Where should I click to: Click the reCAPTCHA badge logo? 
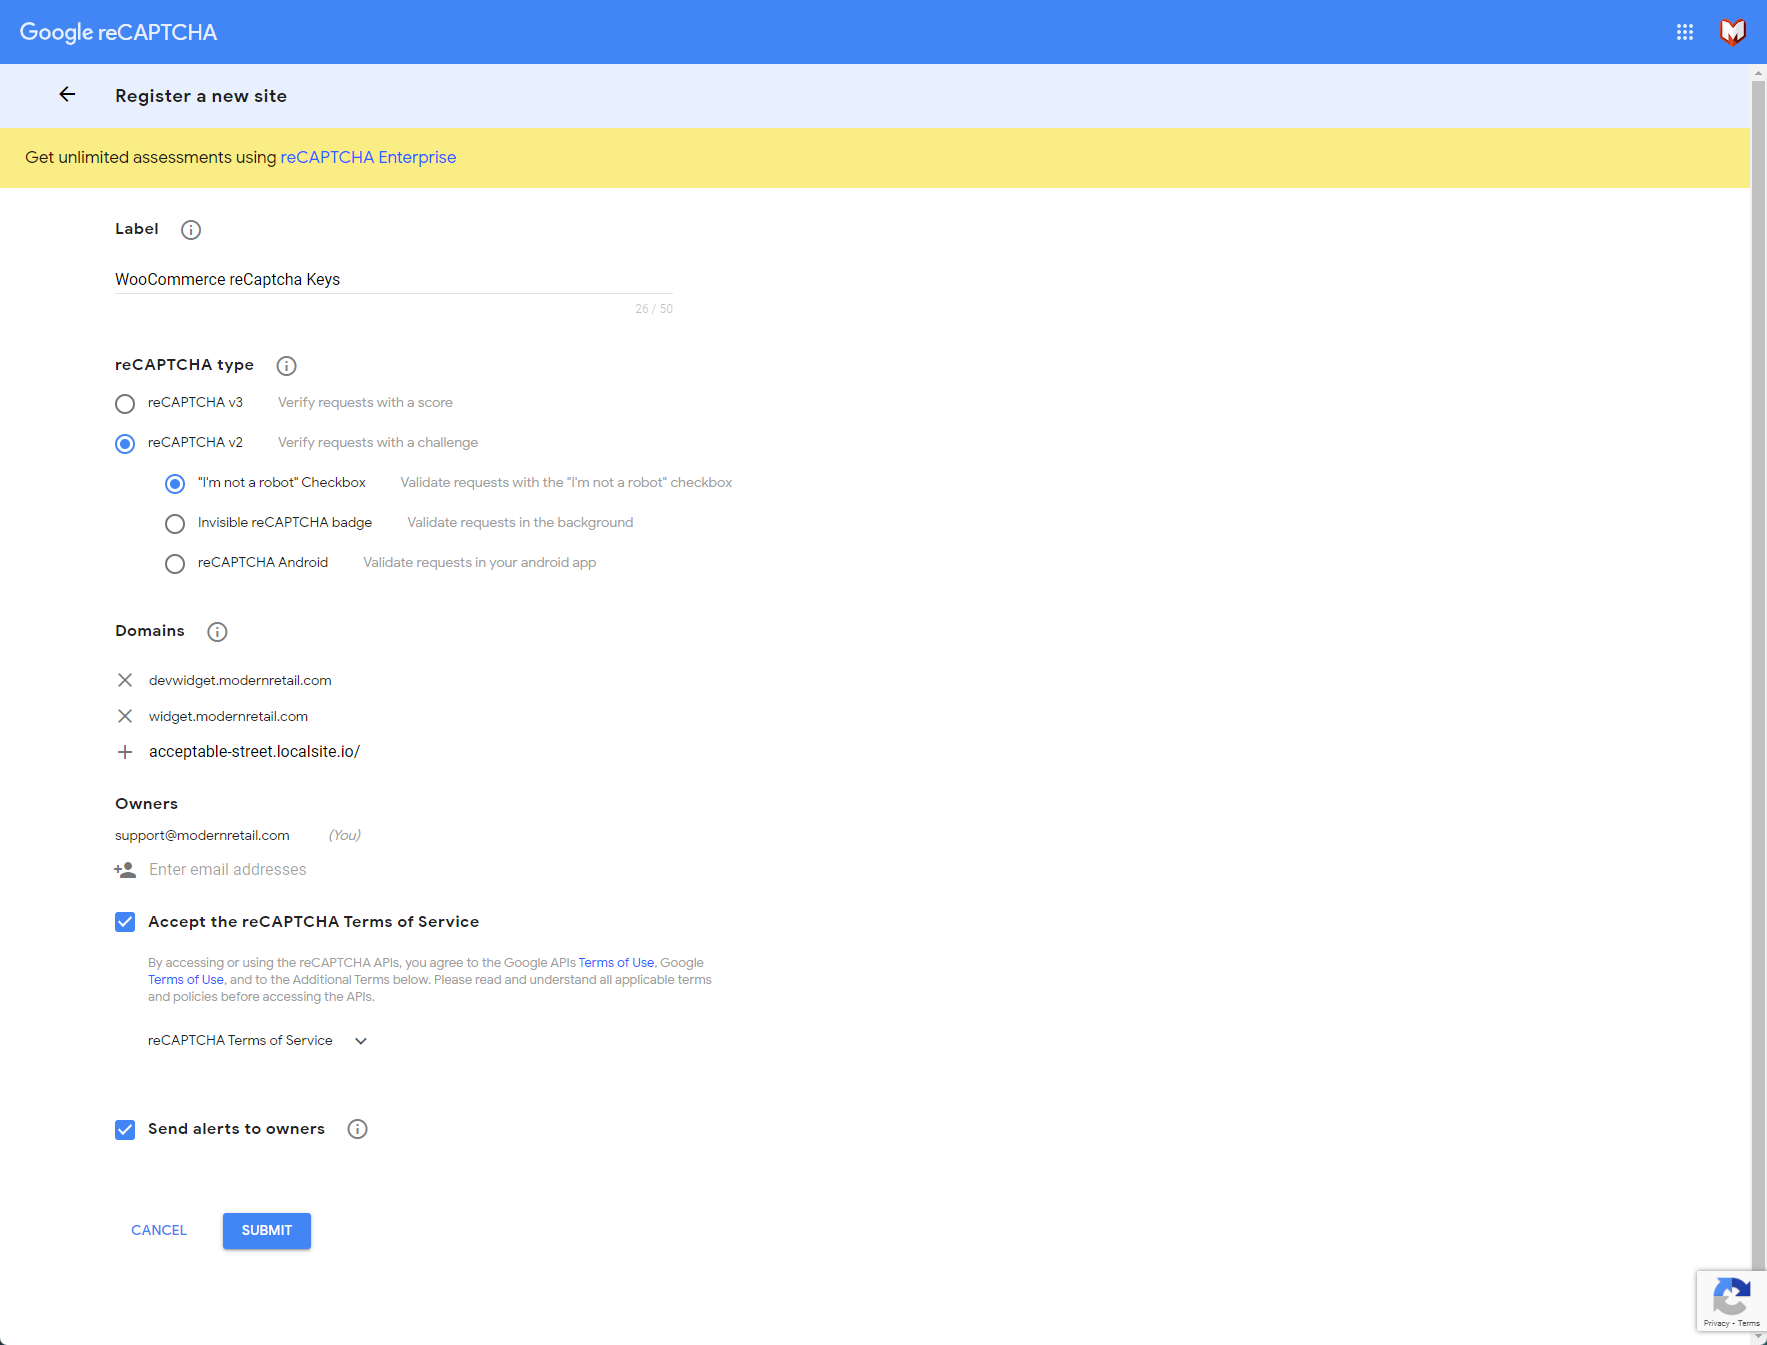click(x=1731, y=1297)
